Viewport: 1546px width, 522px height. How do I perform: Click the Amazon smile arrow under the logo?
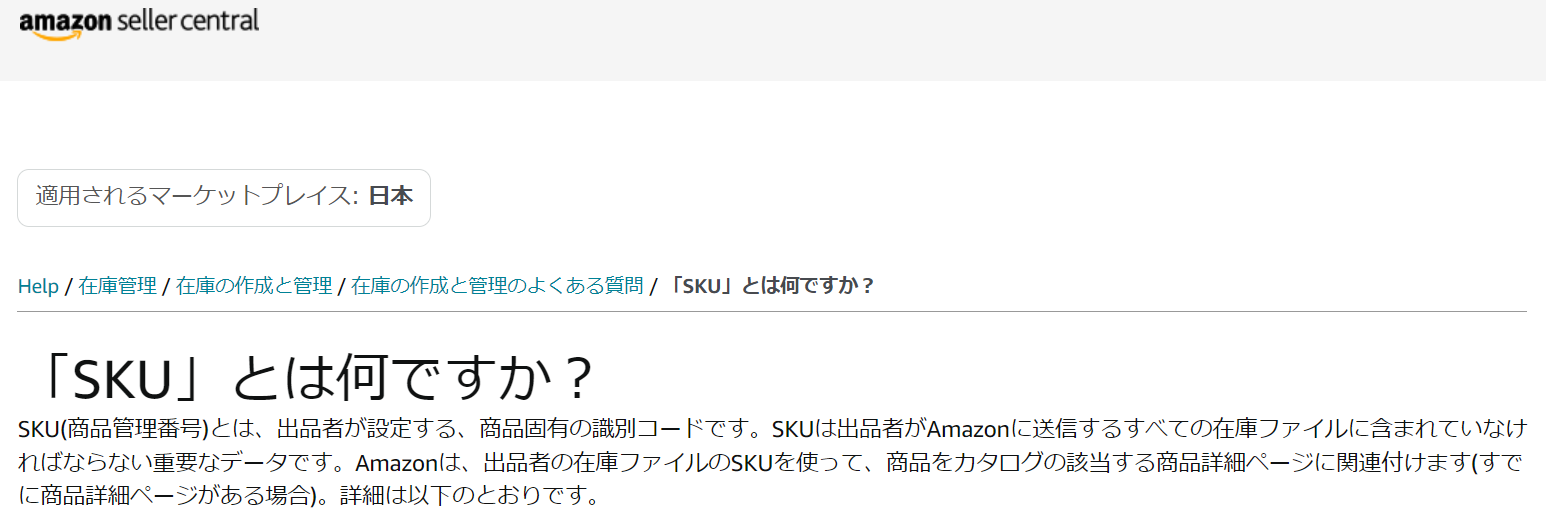coord(57,35)
